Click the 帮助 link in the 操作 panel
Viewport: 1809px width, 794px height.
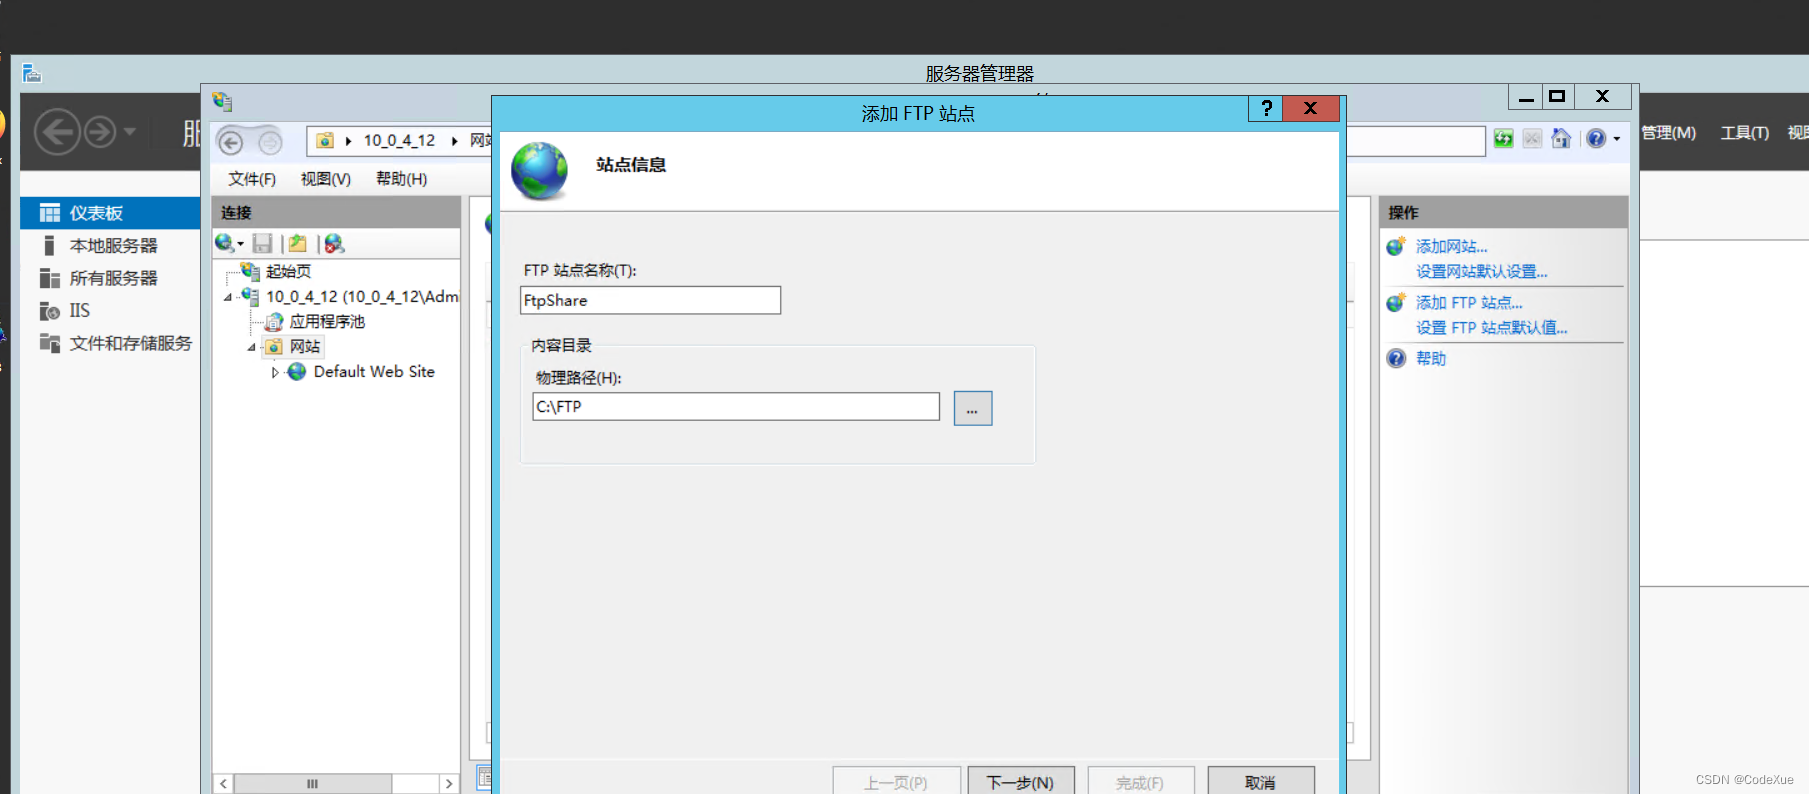coord(1431,359)
